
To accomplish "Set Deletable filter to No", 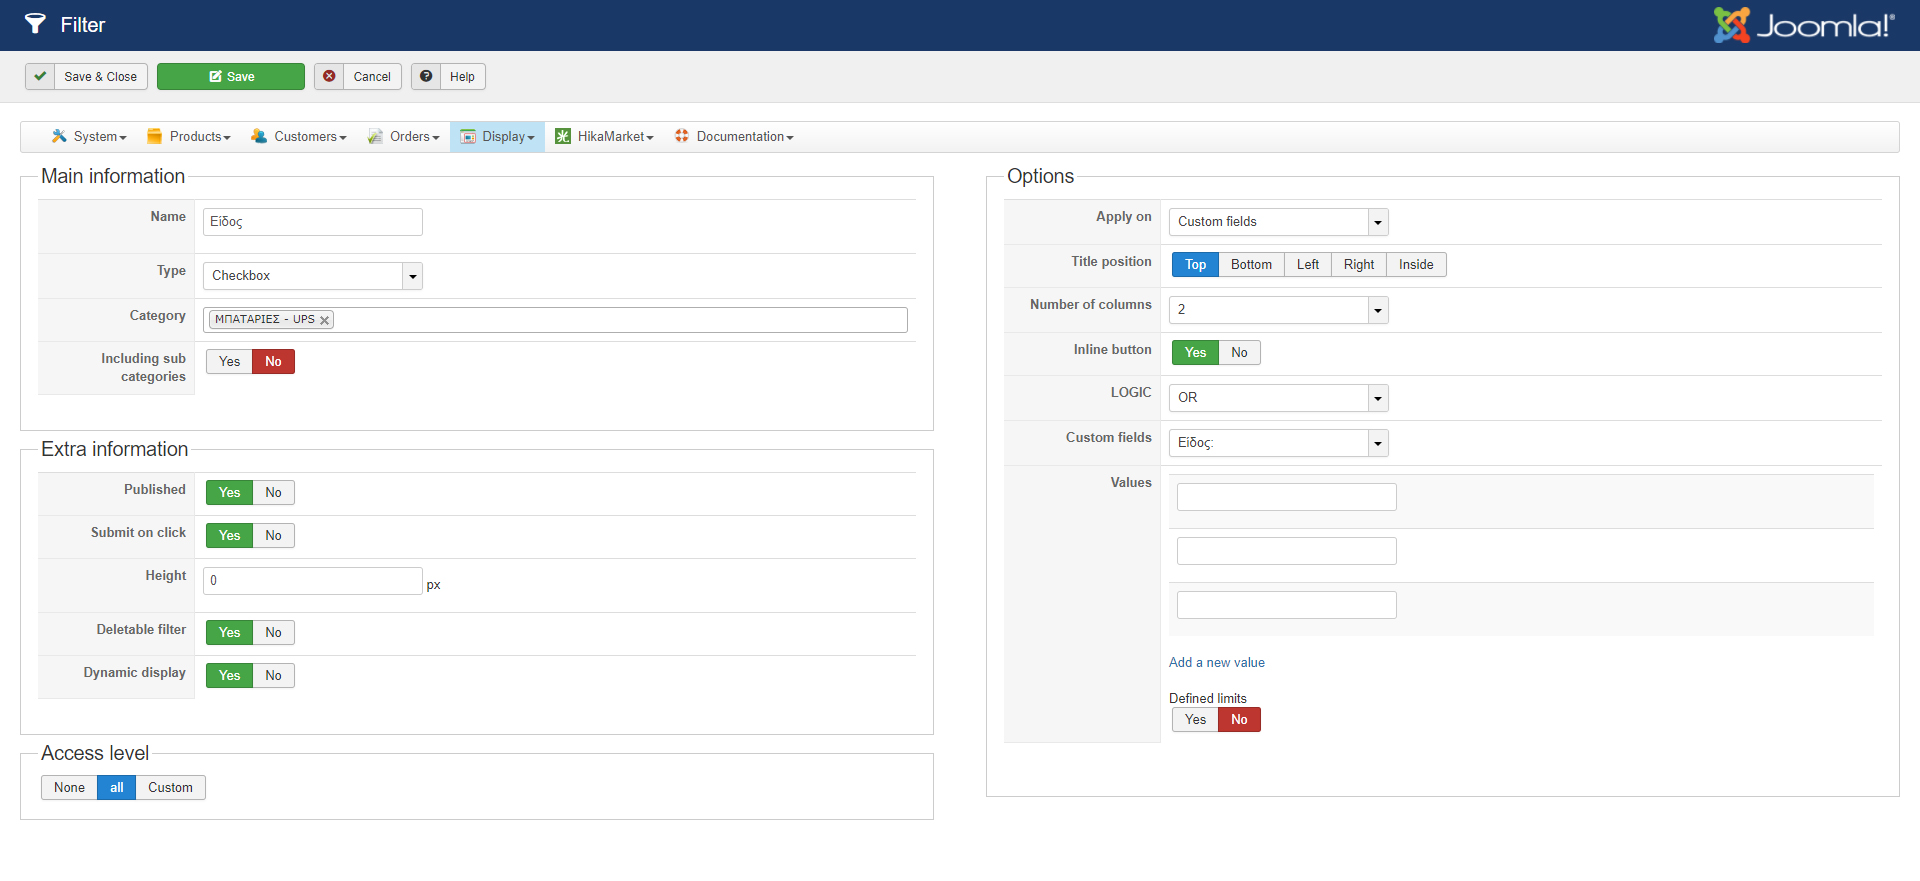I will 273,632.
